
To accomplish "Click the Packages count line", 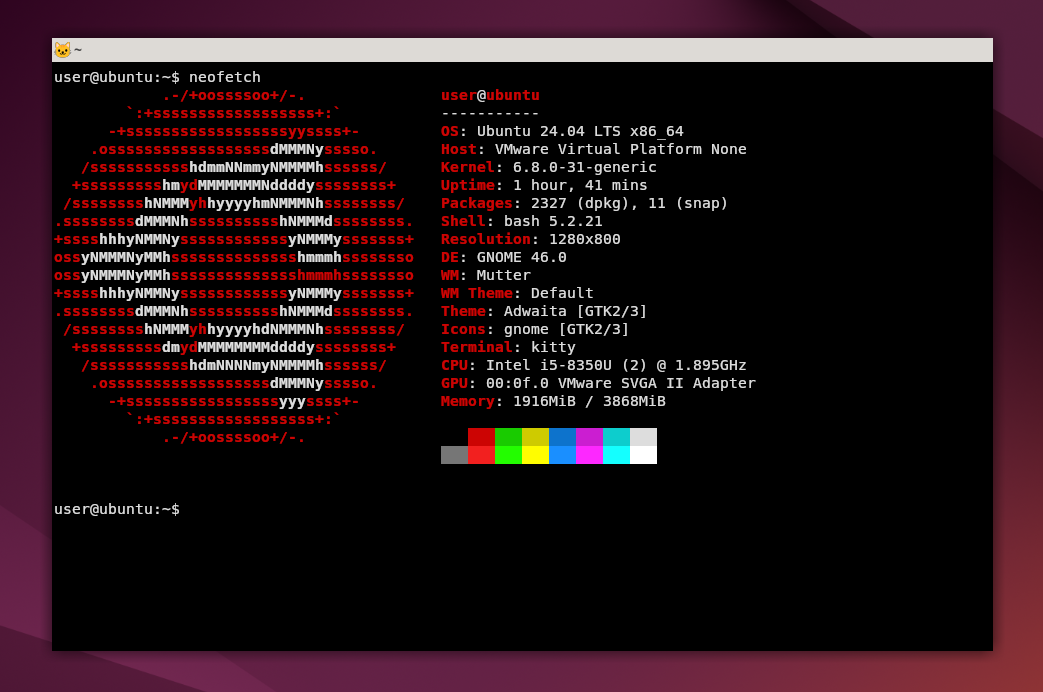I will [x=584, y=203].
